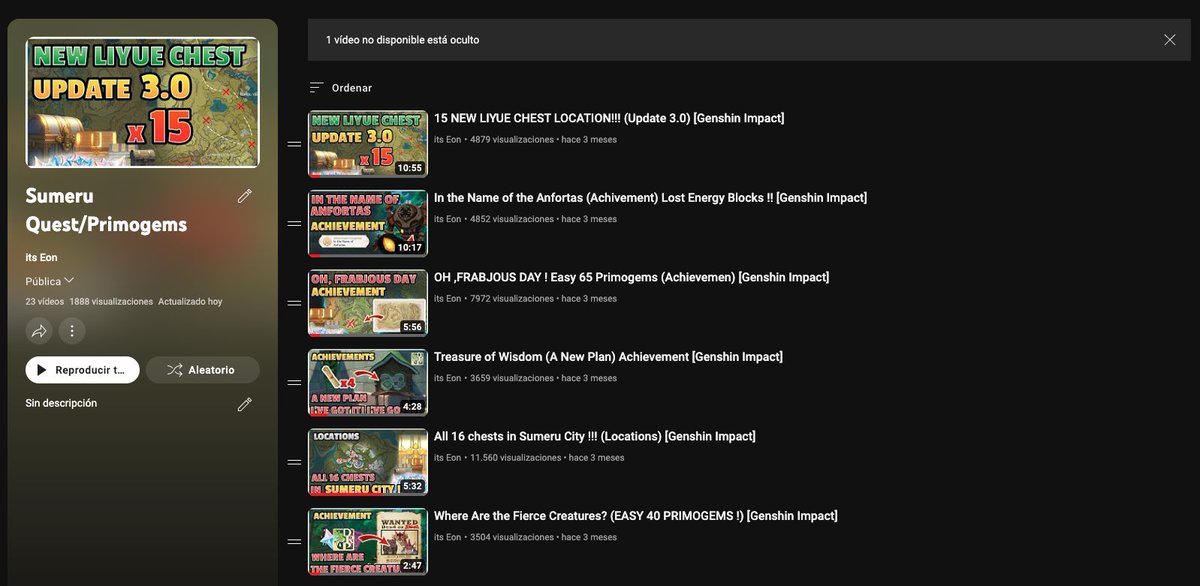Open its Eon channel on Treasure of Wisdom row

click(x=447, y=378)
